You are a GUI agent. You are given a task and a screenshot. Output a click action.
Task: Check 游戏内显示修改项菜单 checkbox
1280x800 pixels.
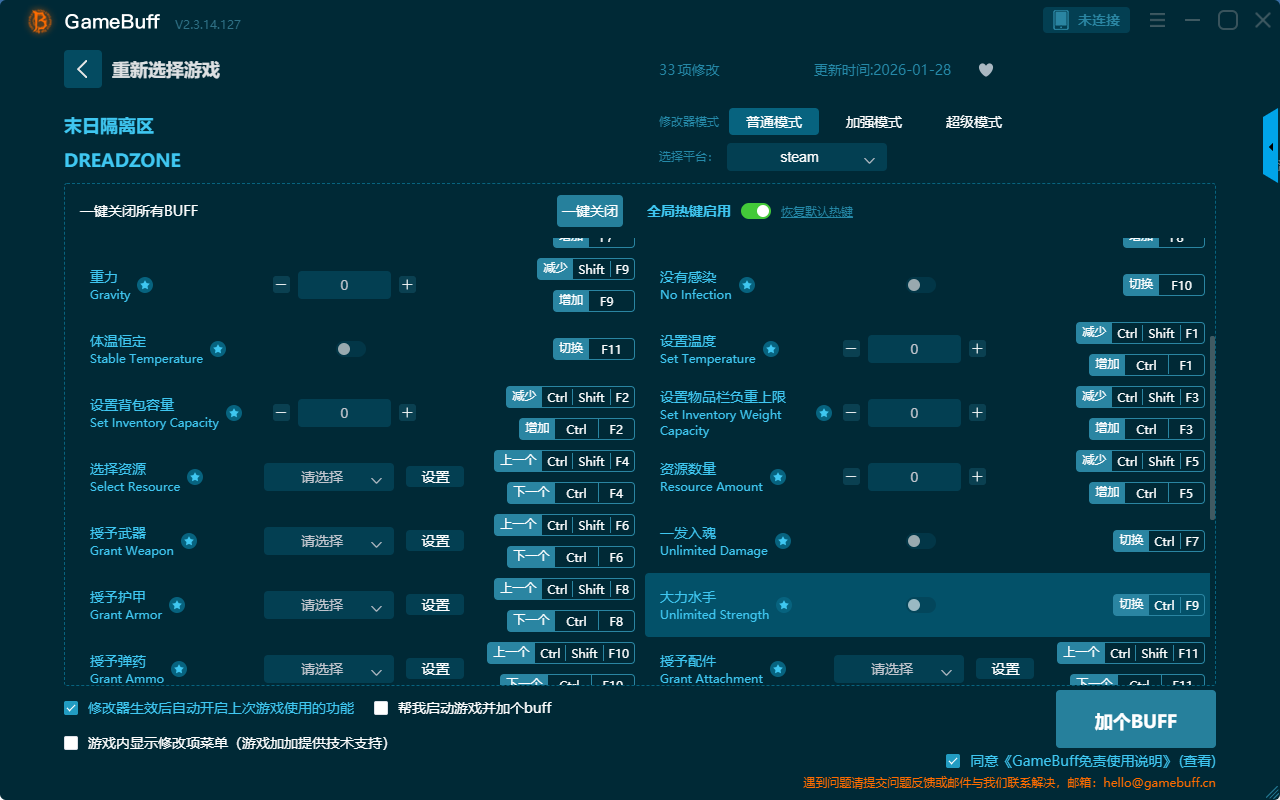tap(71, 743)
